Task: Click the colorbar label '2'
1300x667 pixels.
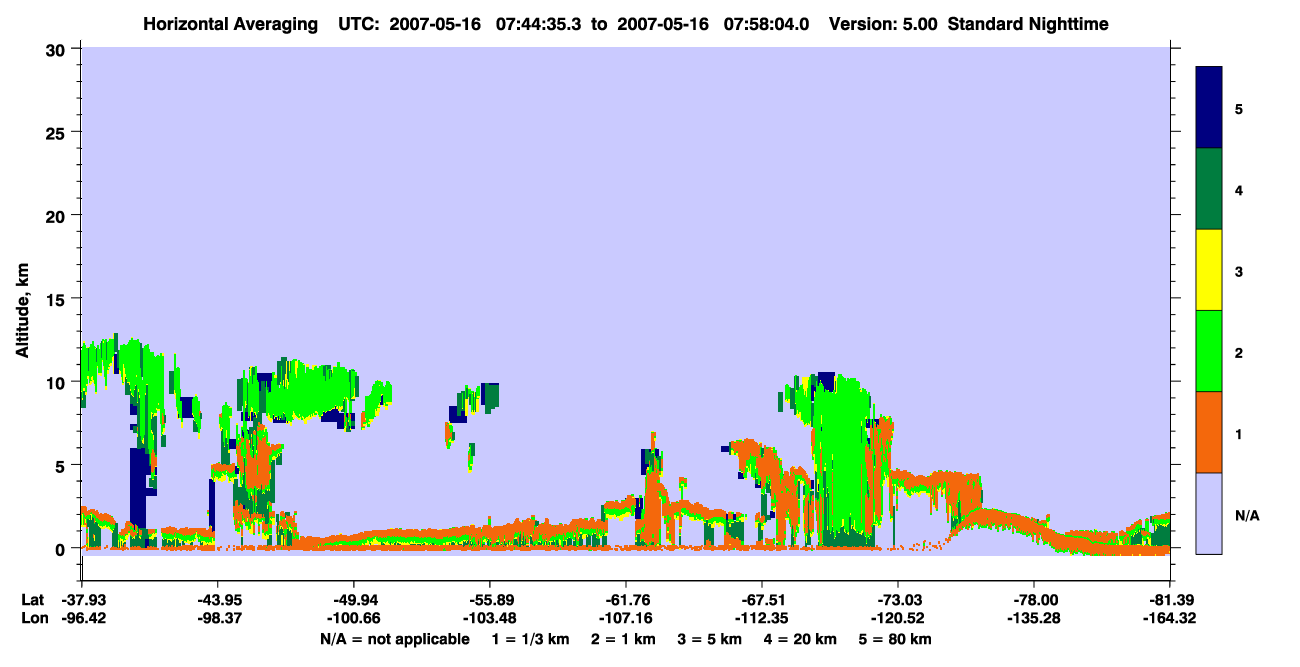Action: point(1239,352)
